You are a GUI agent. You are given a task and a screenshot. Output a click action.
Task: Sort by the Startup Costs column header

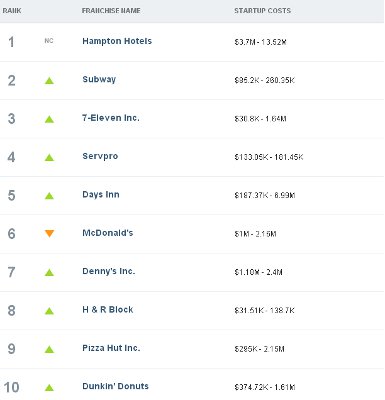tap(262, 11)
